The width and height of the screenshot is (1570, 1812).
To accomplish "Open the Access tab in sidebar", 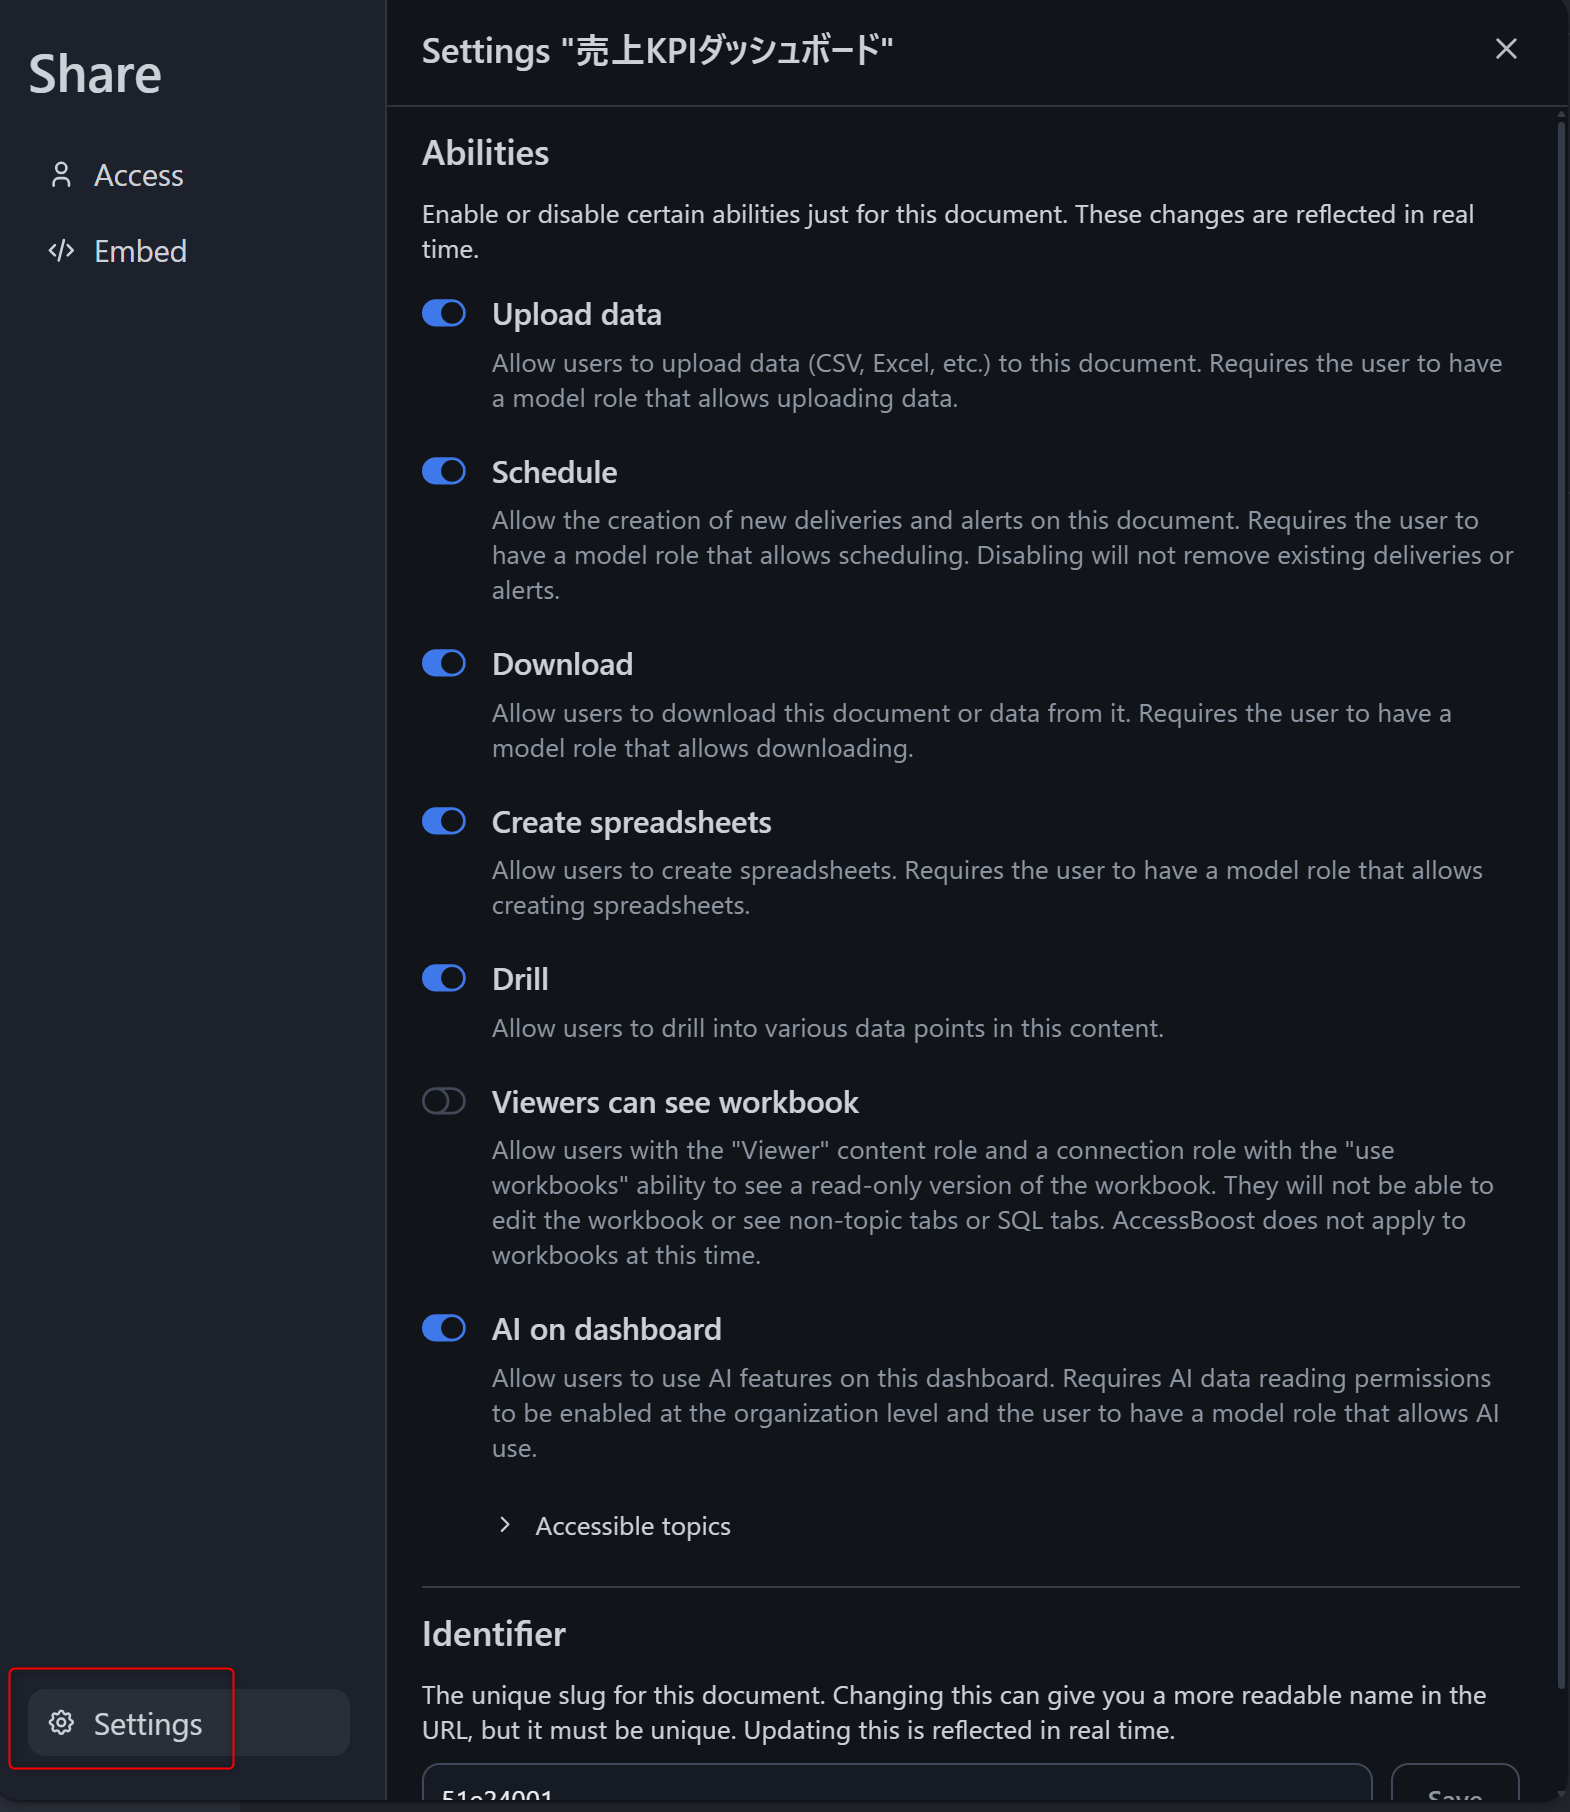I will [138, 175].
